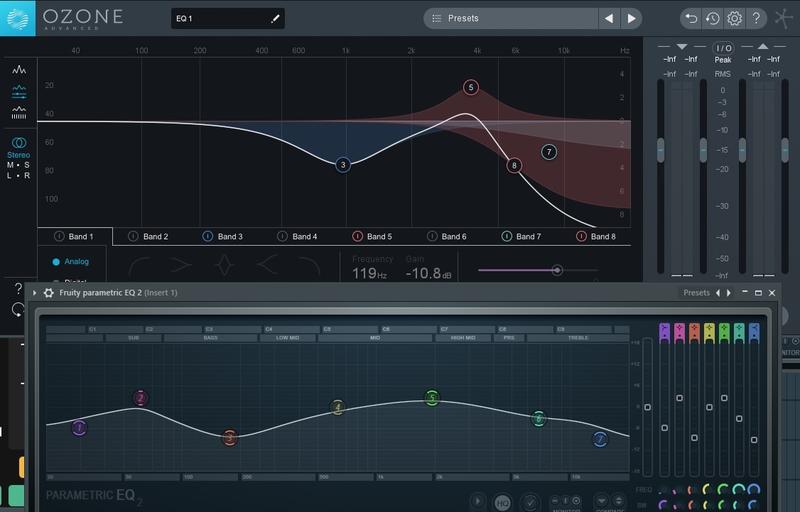
Task: Click the RMS meter label
Action: [722, 74]
